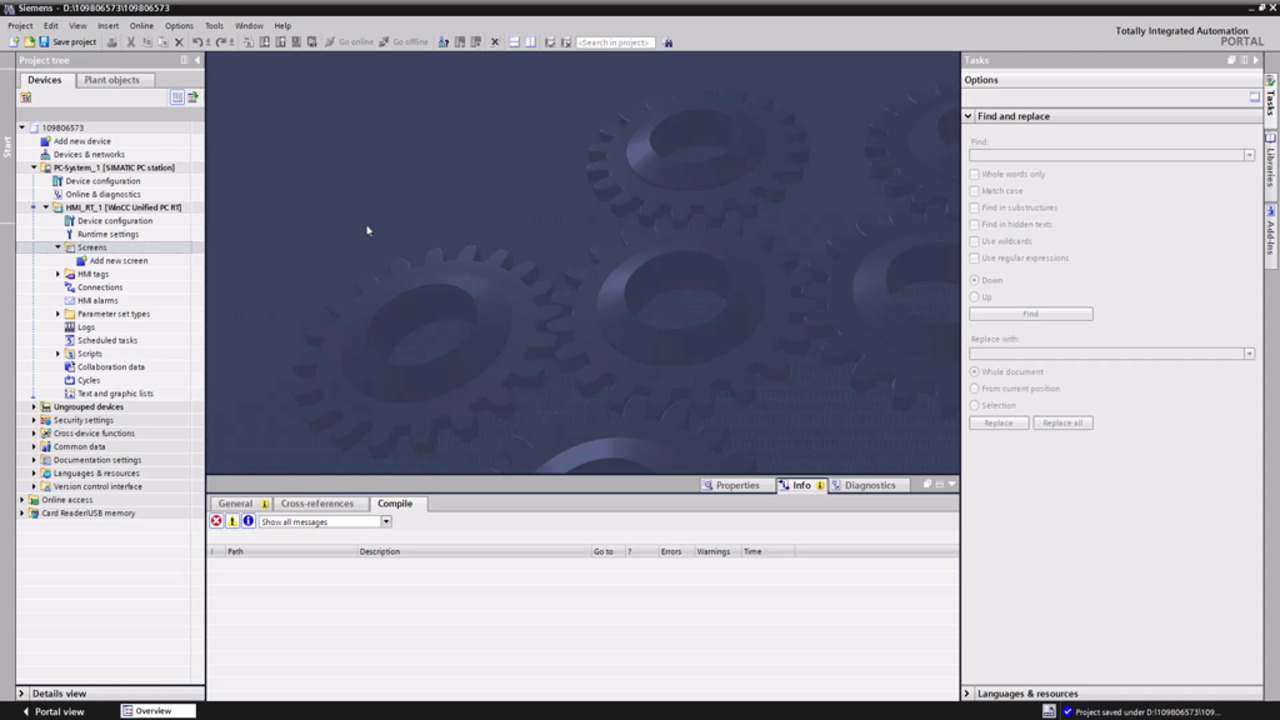Expand the Languages & resources section
Screen dimensions: 1280x720
point(967,693)
